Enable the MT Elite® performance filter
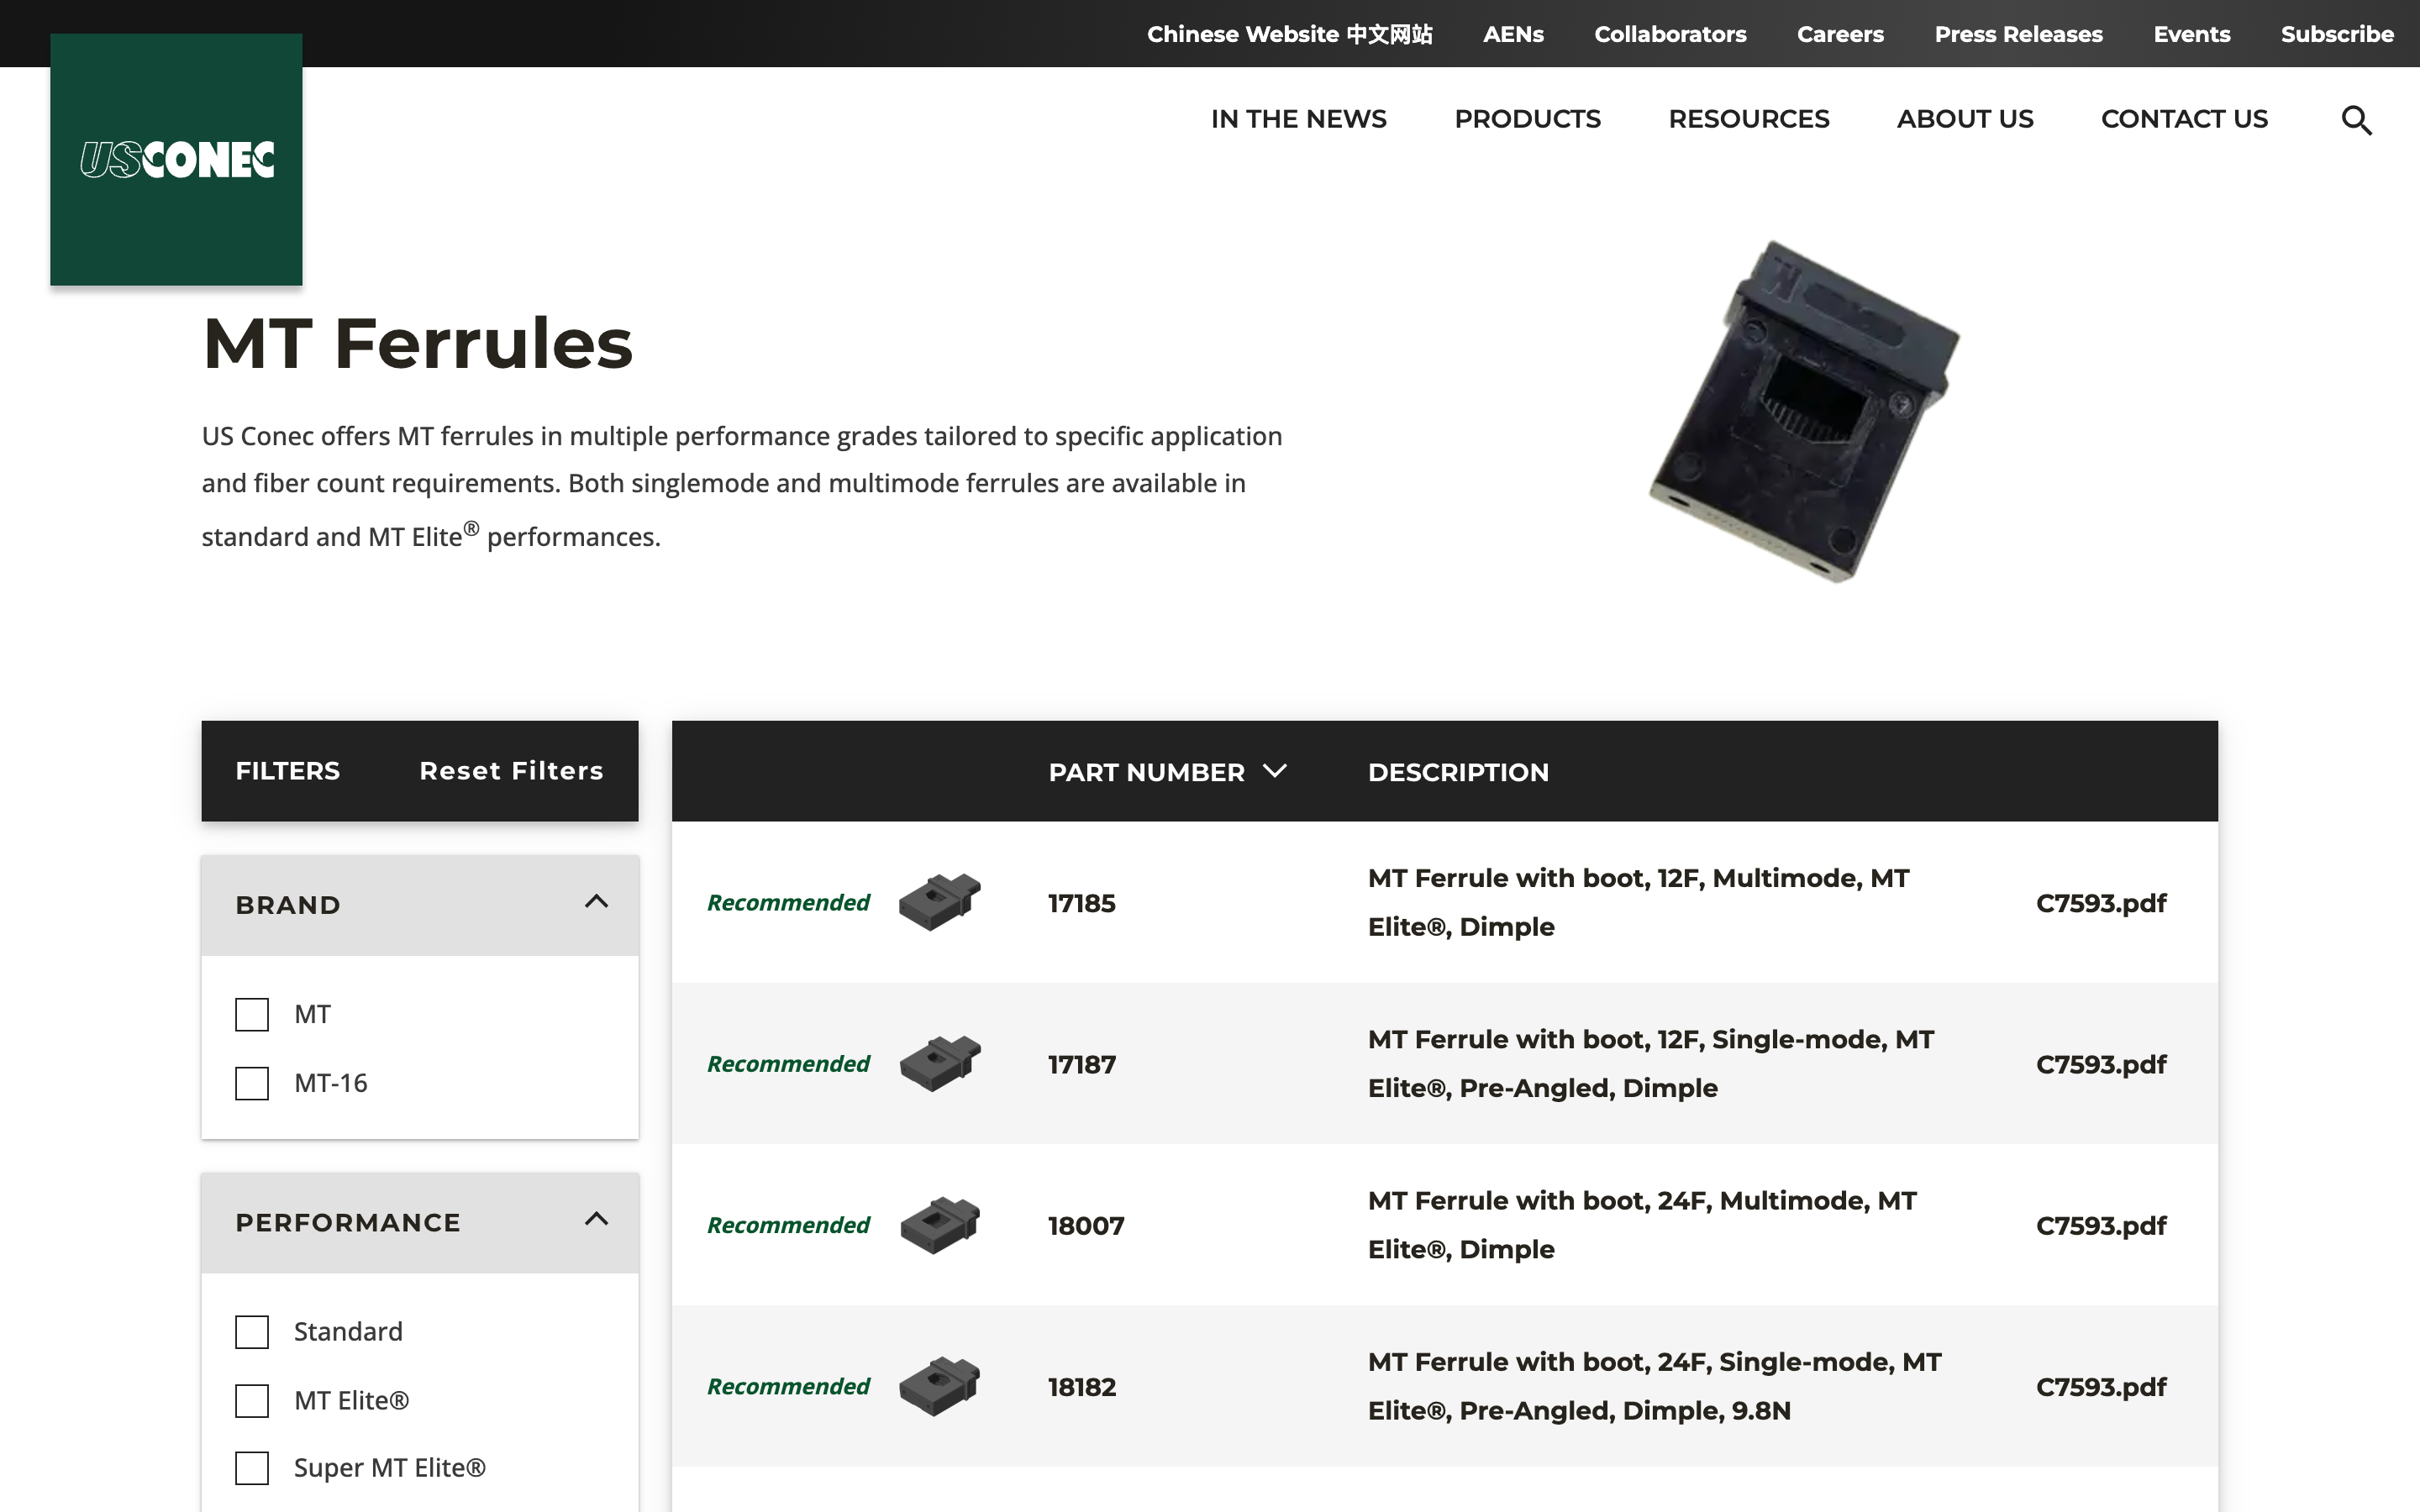This screenshot has height=1512, width=2420. tap(252, 1400)
